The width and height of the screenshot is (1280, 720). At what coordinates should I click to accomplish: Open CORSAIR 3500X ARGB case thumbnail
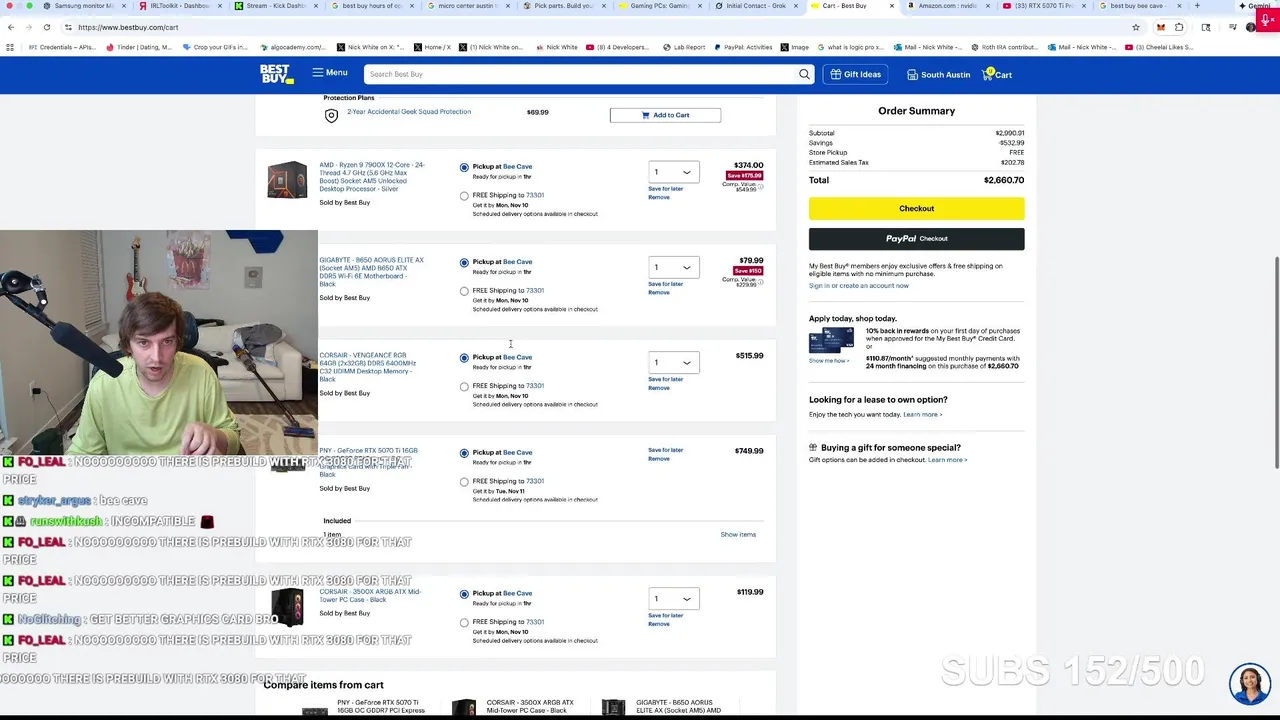[x=287, y=607]
